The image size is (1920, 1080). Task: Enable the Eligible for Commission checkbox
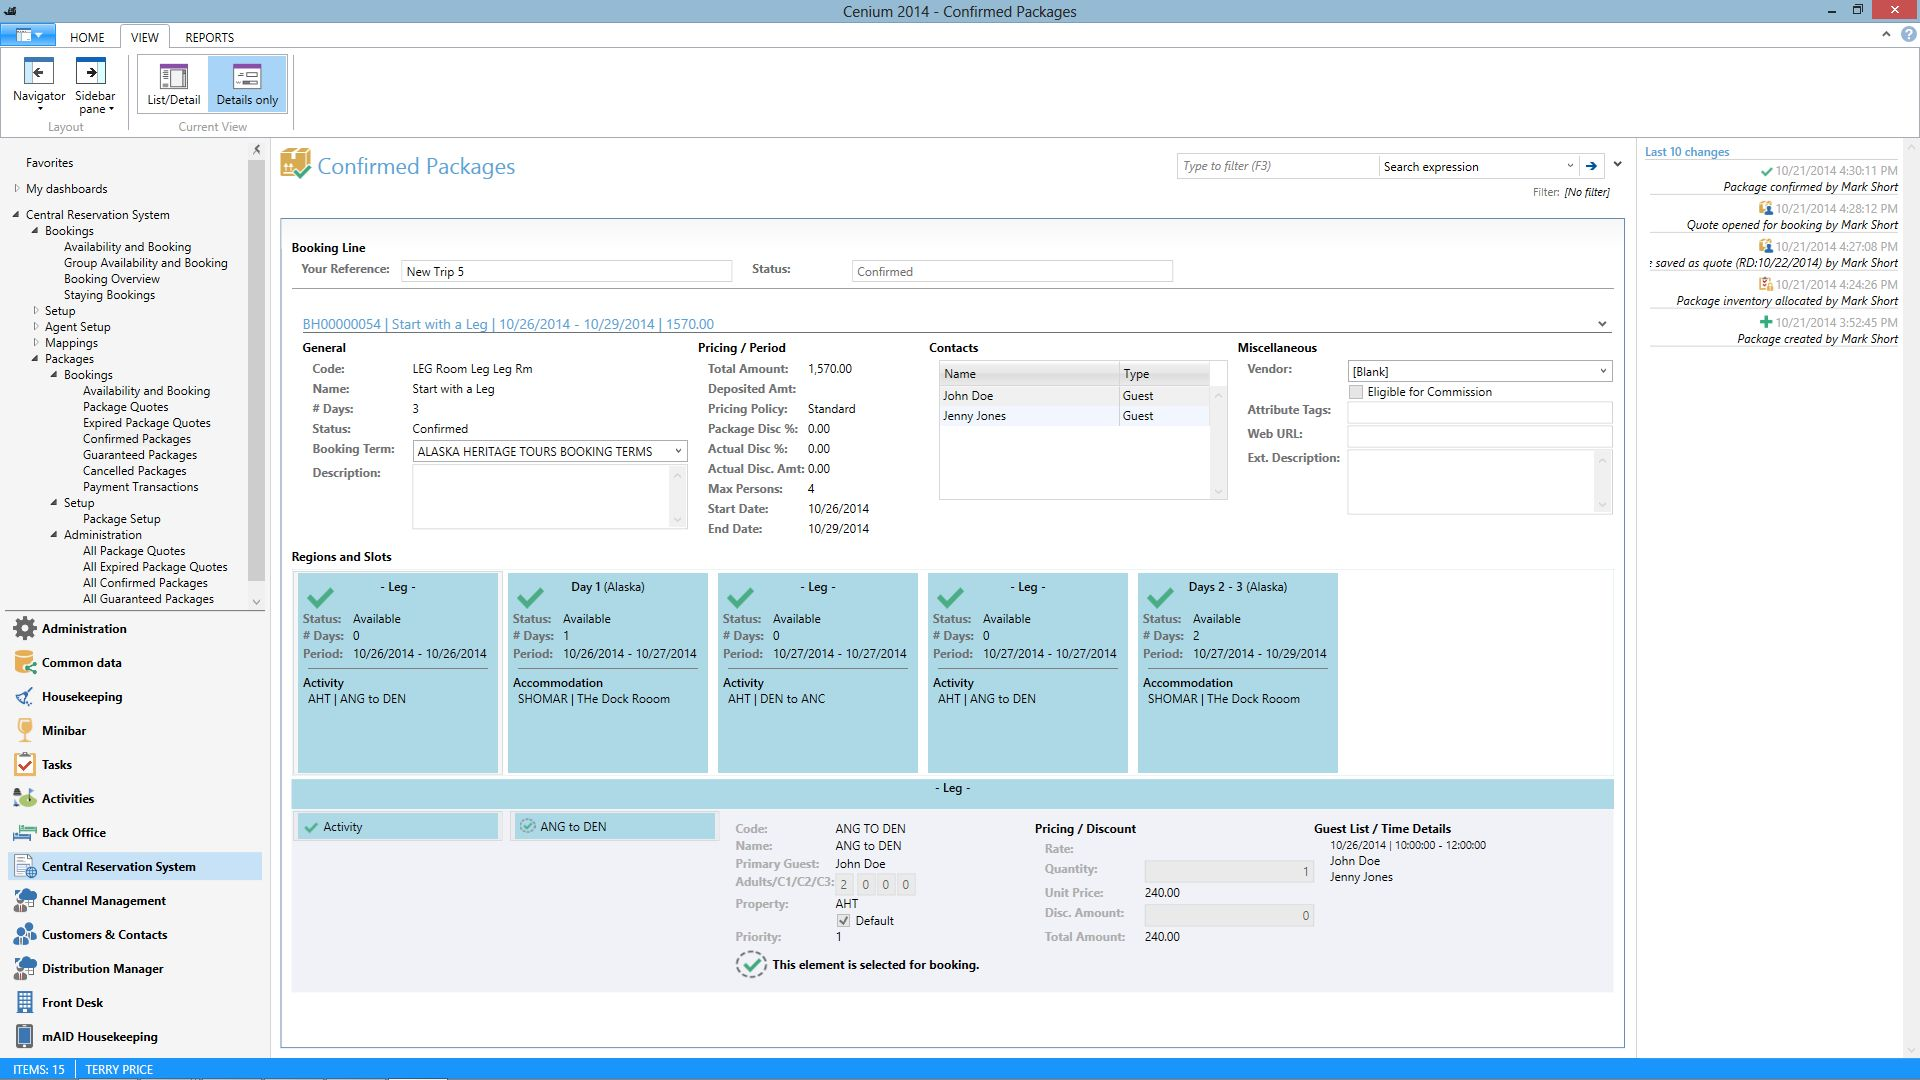1356,391
